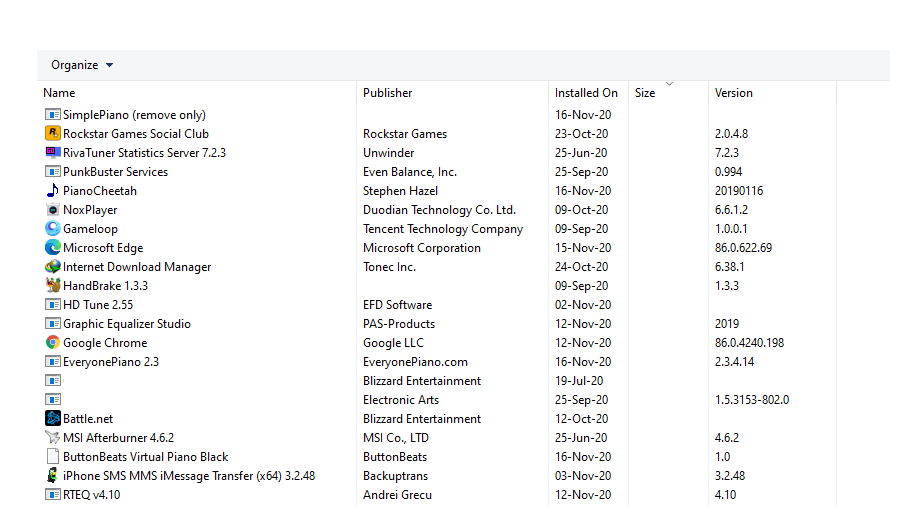Select RivaTuner Statistics Server 7.2.3 entry
Screen dimensions: 909x531
click(x=144, y=152)
